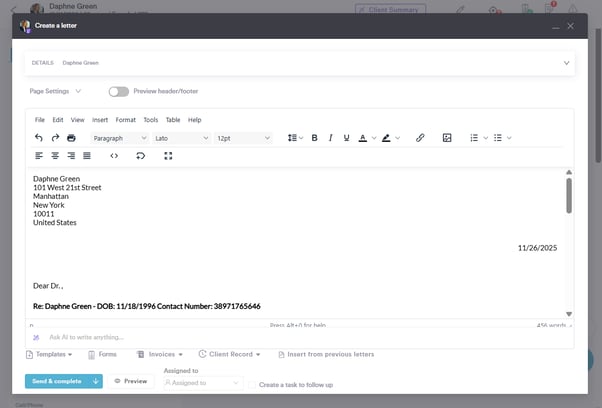This screenshot has height=408, width=602.
Task: Open the text color picker
Action: [361, 138]
